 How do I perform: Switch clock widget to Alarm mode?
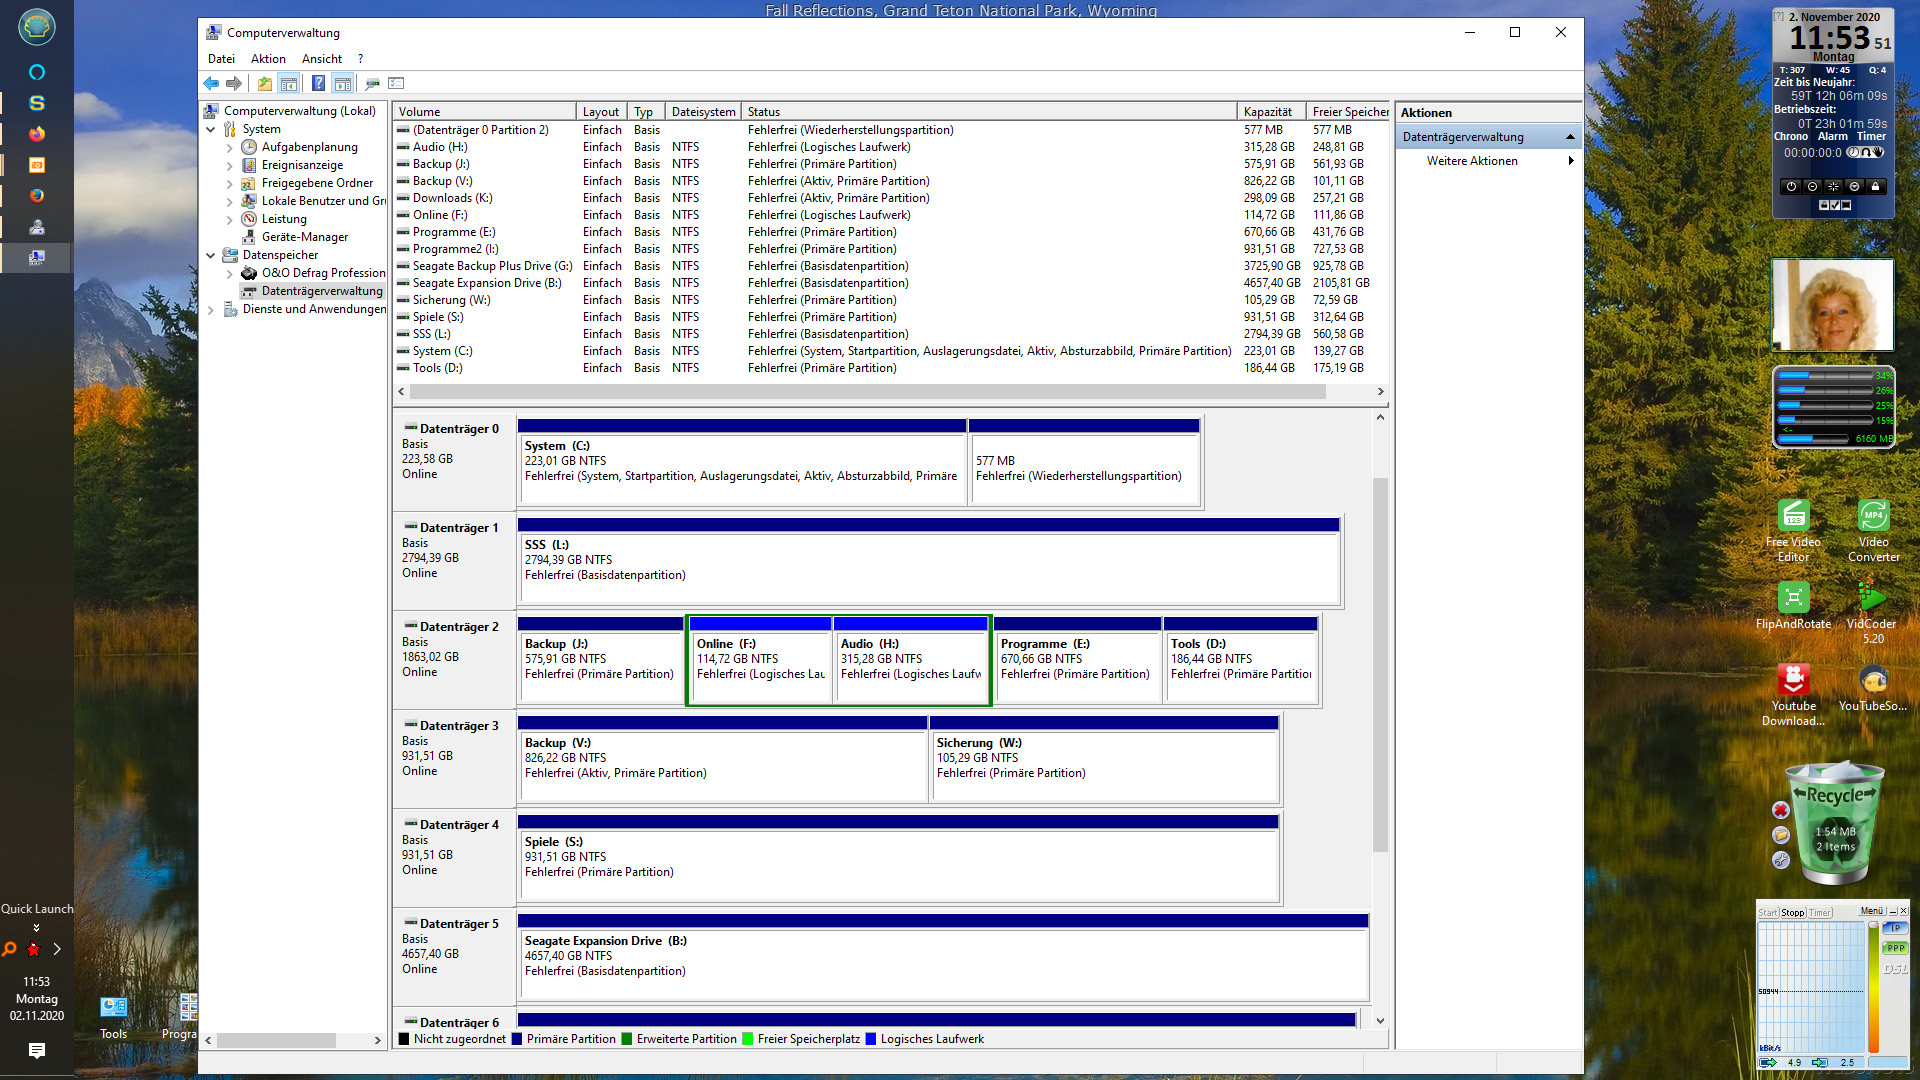point(1832,137)
